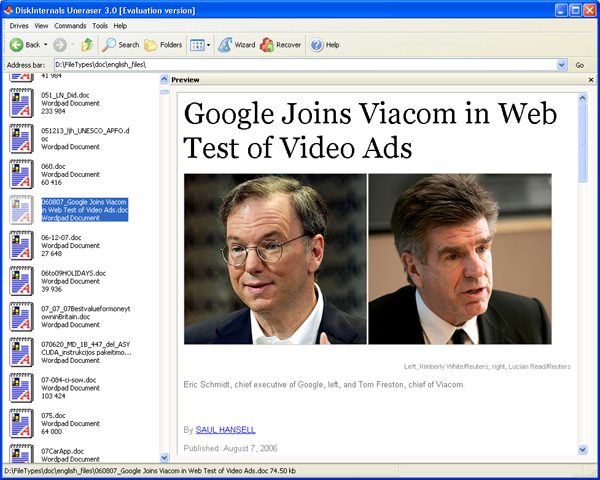Viewport: 600px width, 480px height.
Task: Click into the address bar path field
Action: [305, 65]
